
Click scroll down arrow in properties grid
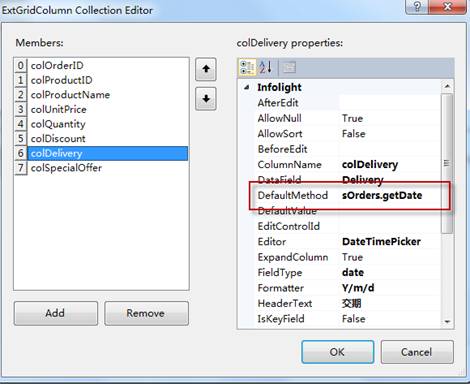click(447, 322)
